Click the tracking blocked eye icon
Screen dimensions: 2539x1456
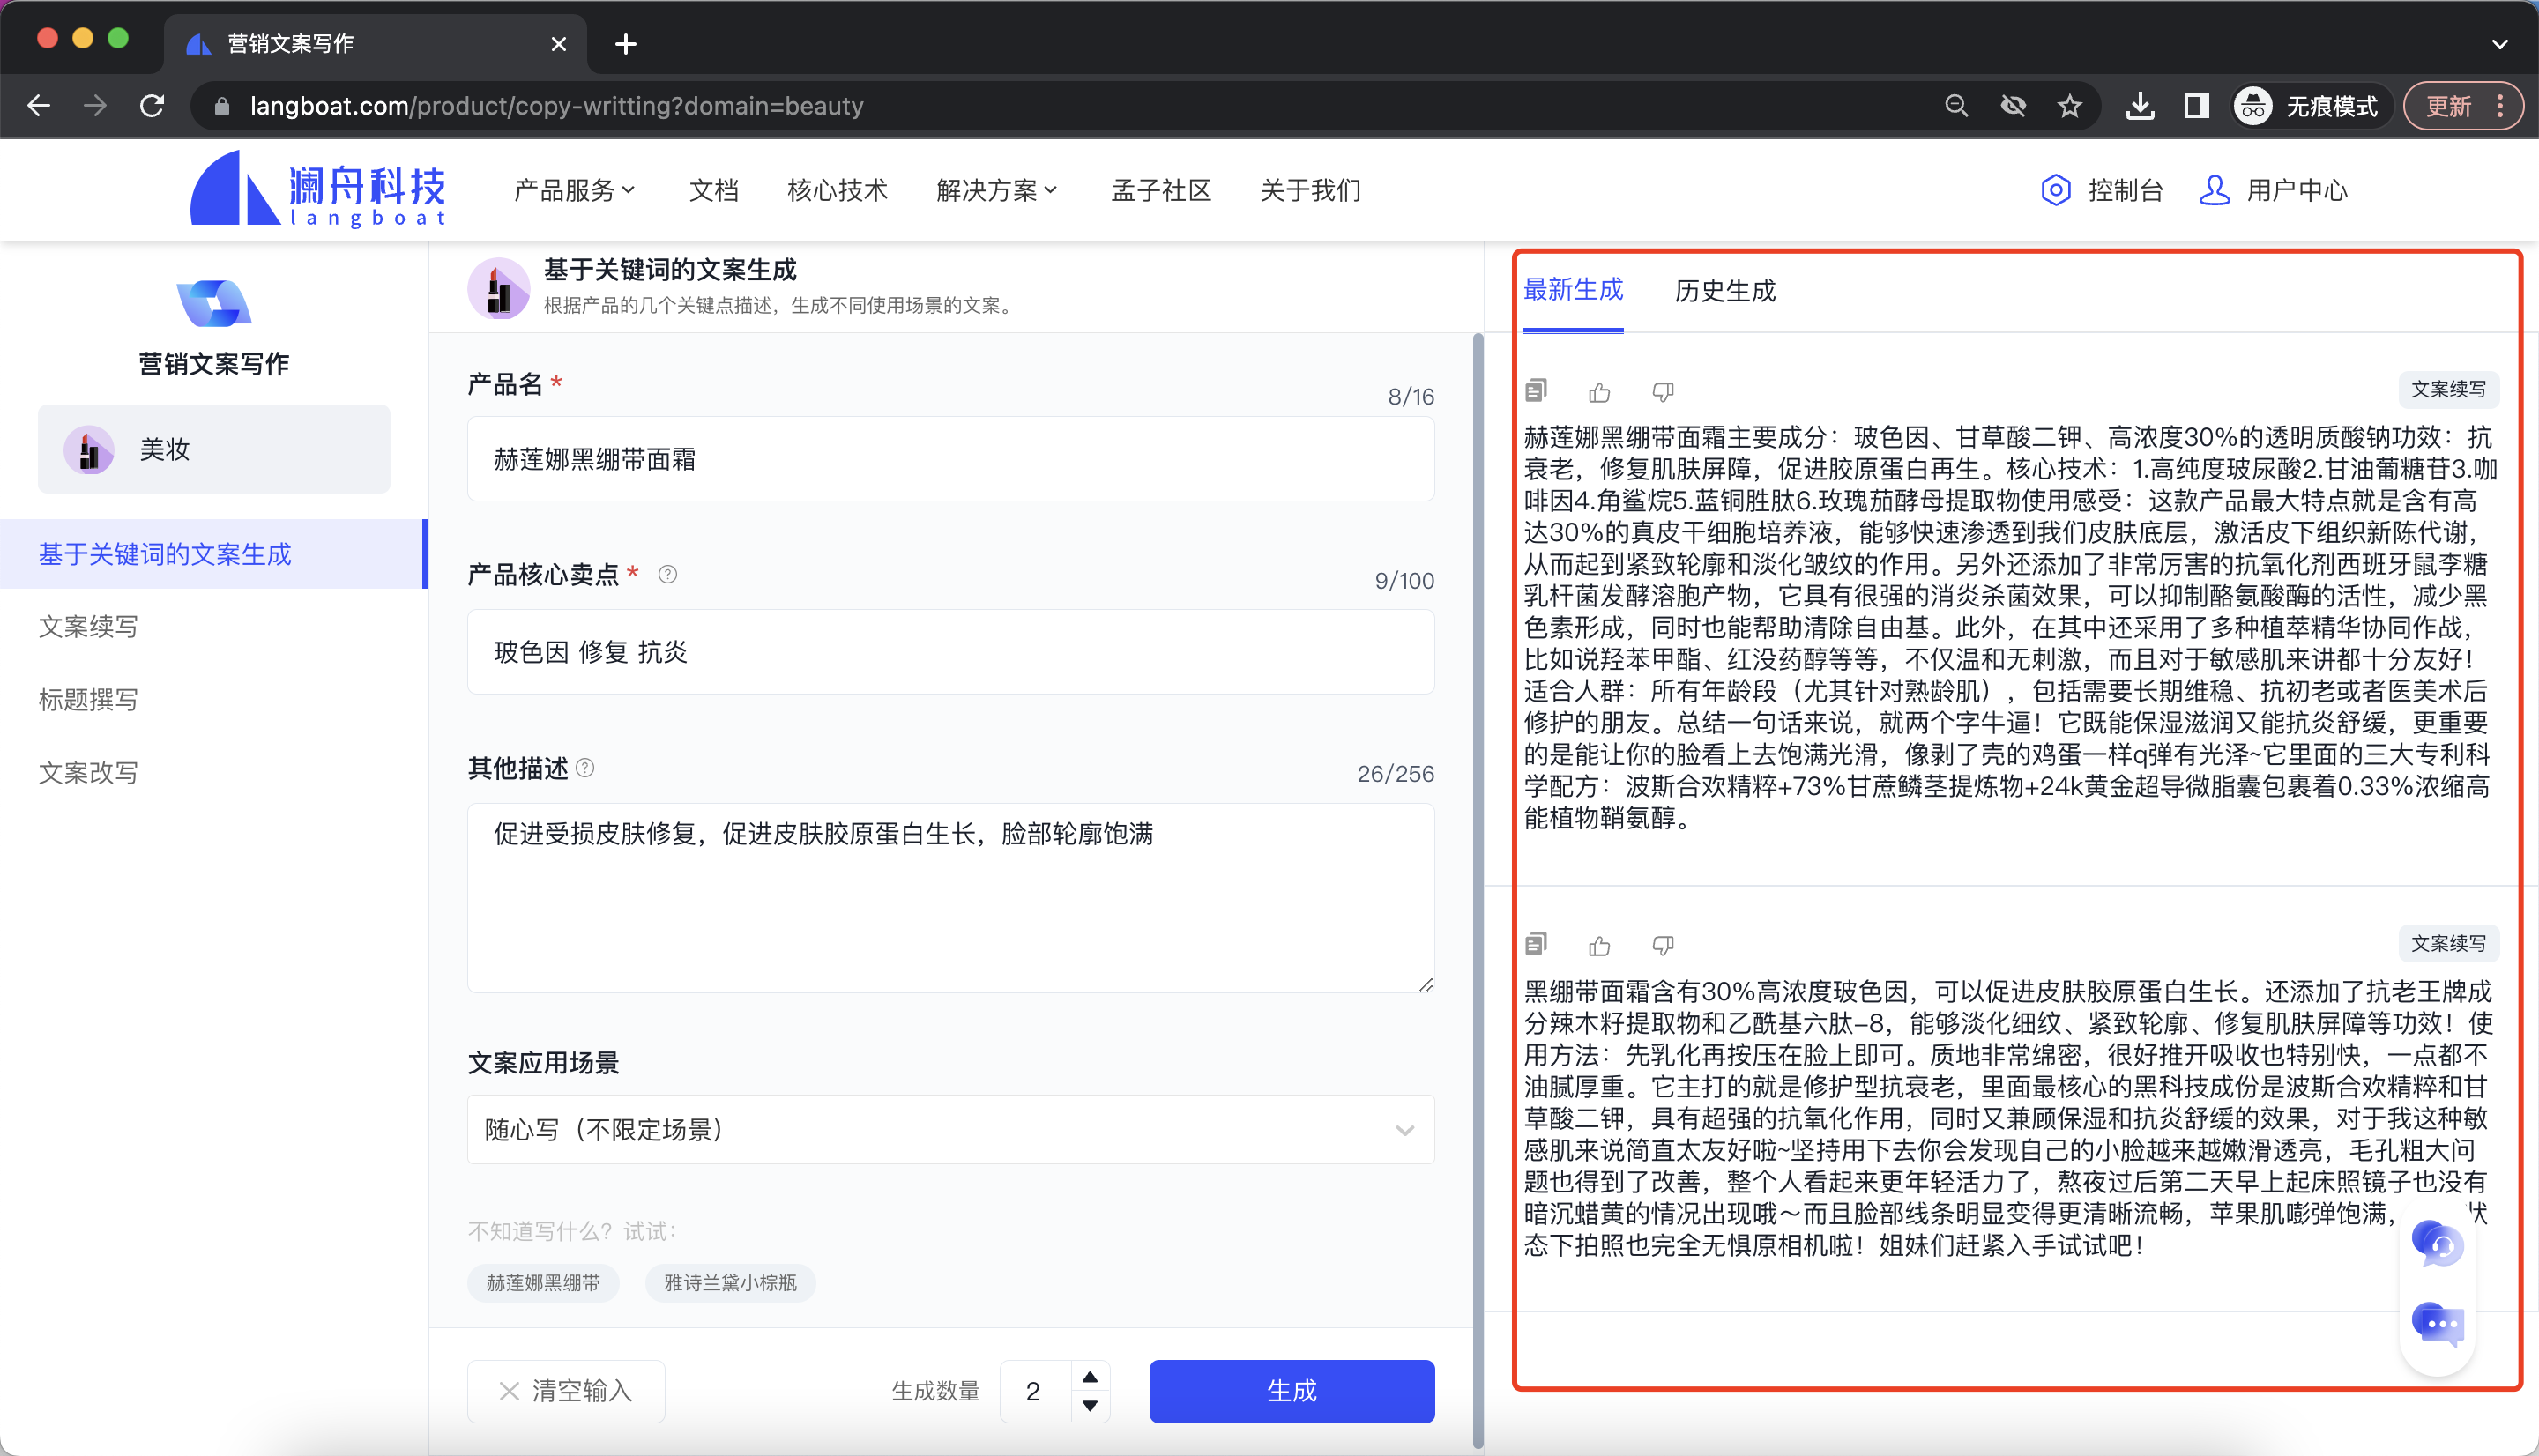pos(2012,106)
